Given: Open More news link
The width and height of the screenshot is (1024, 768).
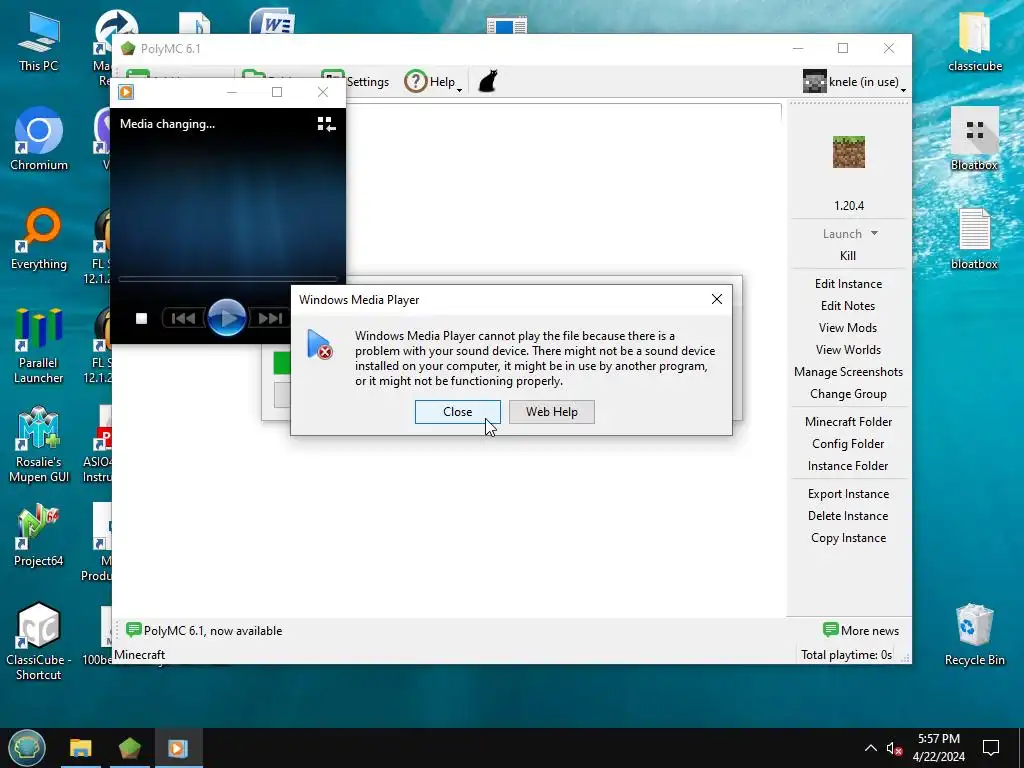Looking at the screenshot, I should [x=861, y=630].
